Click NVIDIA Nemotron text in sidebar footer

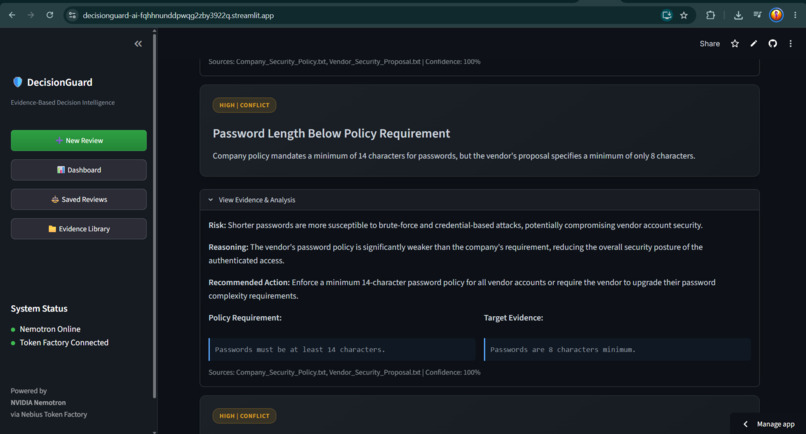point(38,403)
